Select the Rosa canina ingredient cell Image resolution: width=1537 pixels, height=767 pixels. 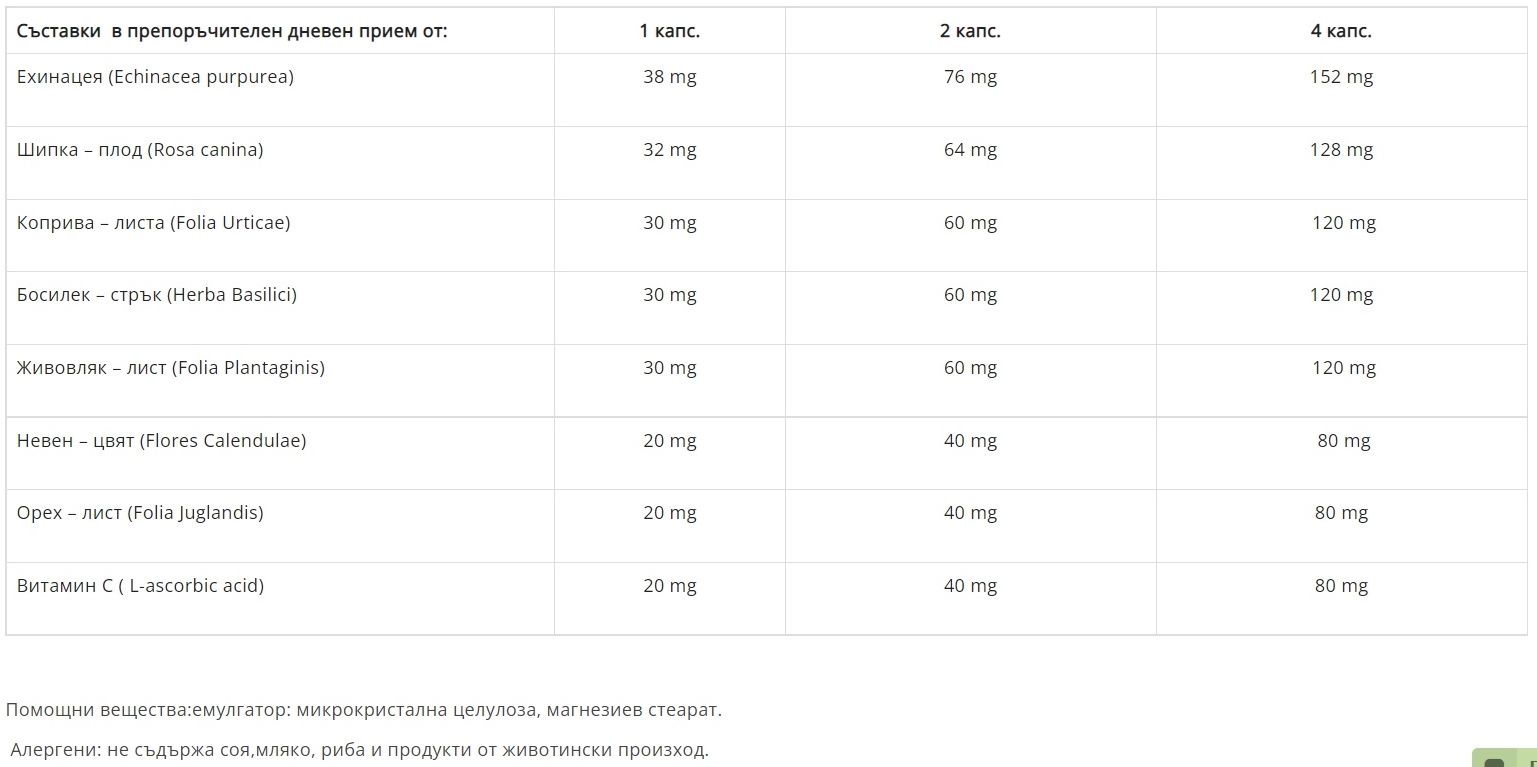(x=140, y=150)
